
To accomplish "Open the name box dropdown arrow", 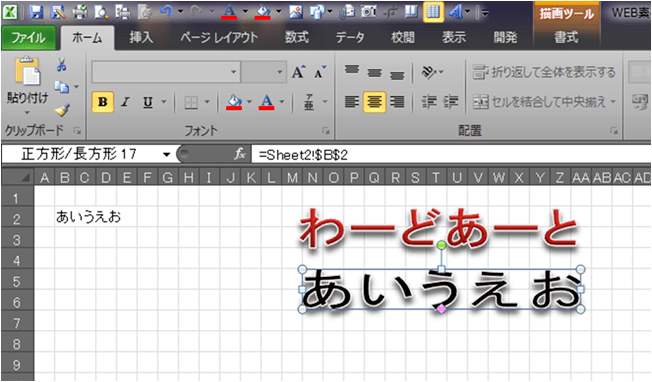I will click(x=166, y=155).
